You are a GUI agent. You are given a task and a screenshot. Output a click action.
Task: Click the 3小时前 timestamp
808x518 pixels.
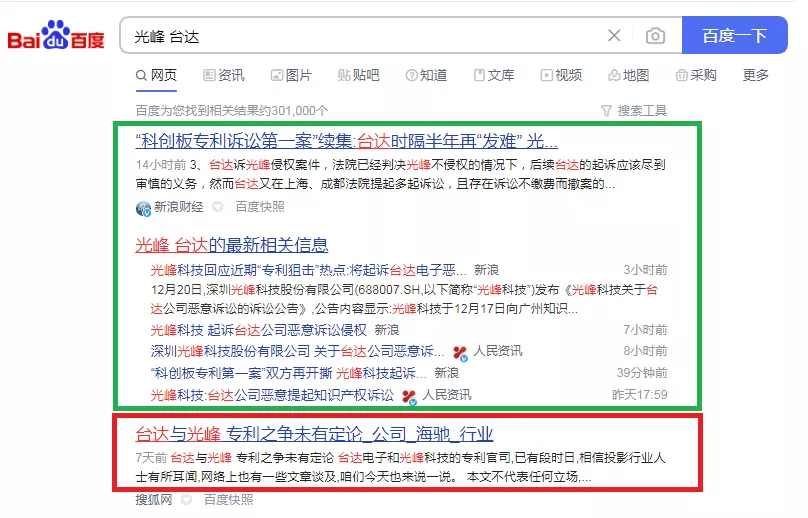pos(645,270)
